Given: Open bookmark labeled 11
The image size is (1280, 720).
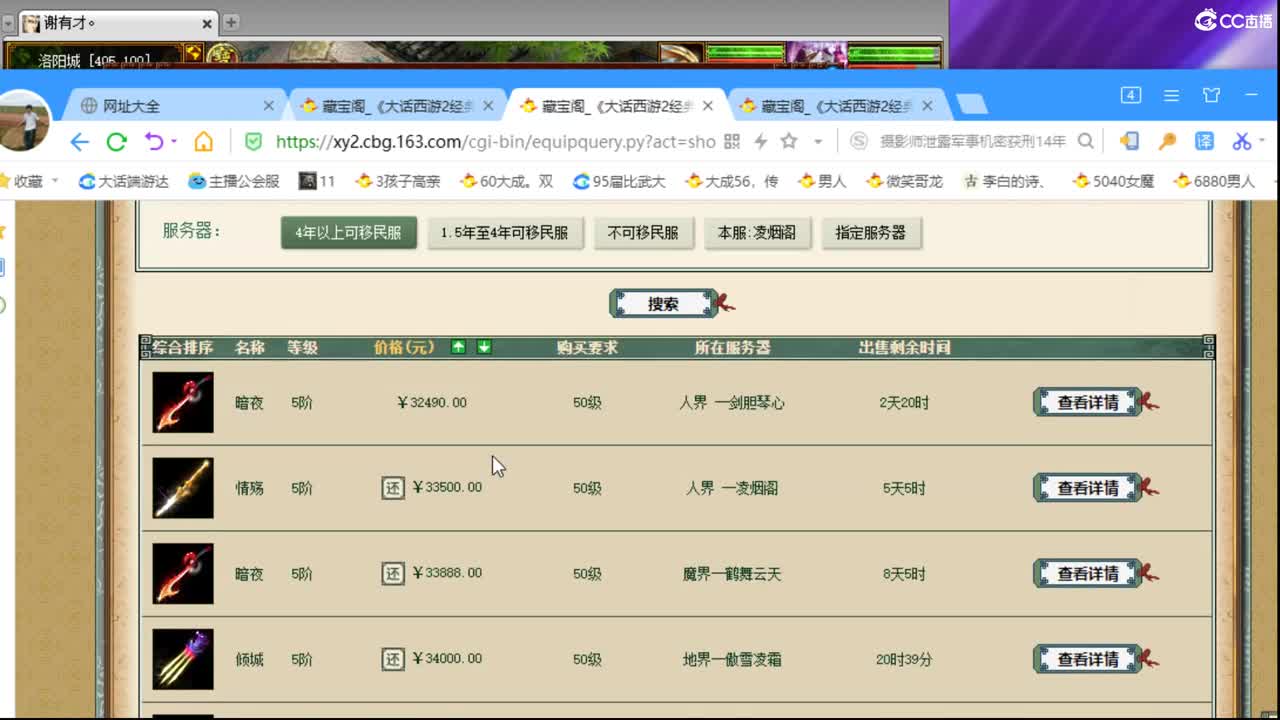Looking at the screenshot, I should 317,182.
